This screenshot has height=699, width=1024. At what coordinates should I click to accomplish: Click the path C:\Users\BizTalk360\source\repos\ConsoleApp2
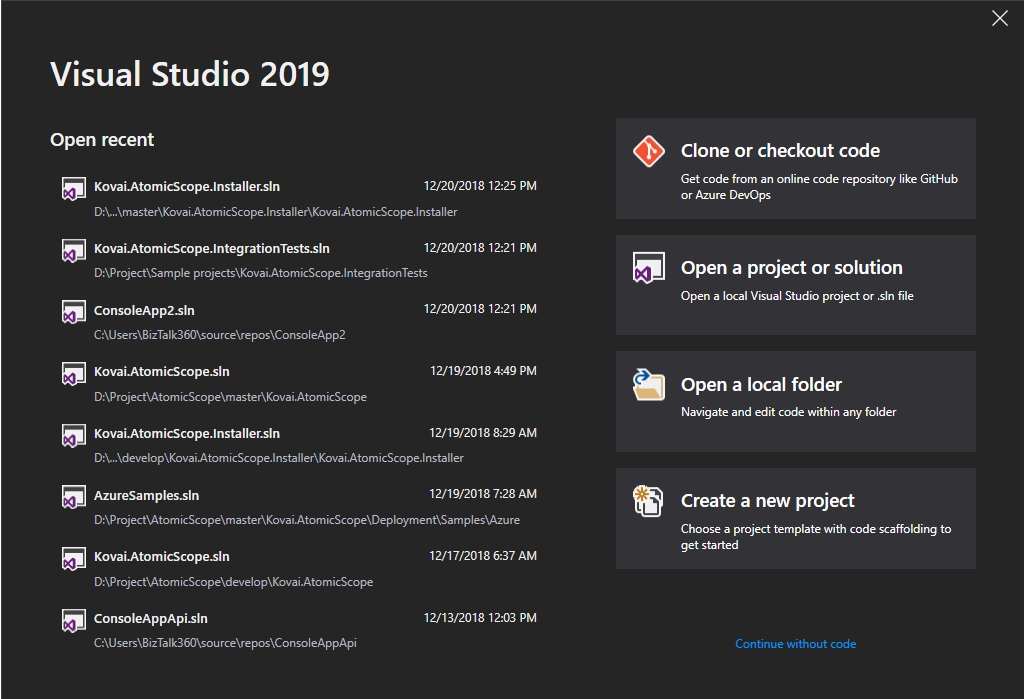(x=219, y=335)
